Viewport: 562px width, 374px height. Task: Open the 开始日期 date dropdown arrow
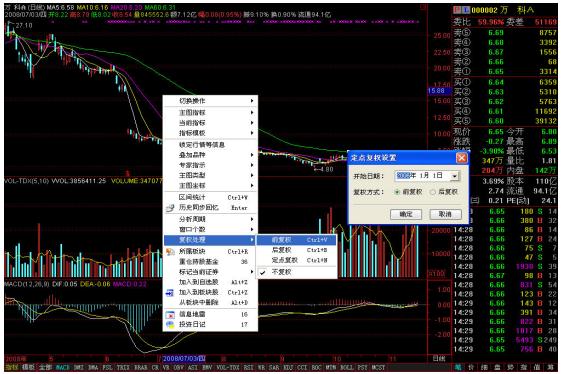(x=455, y=176)
